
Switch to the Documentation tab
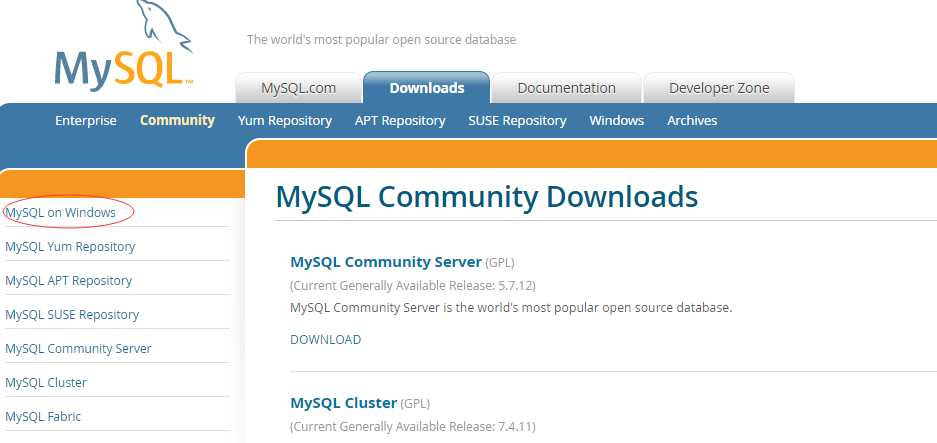coord(566,88)
